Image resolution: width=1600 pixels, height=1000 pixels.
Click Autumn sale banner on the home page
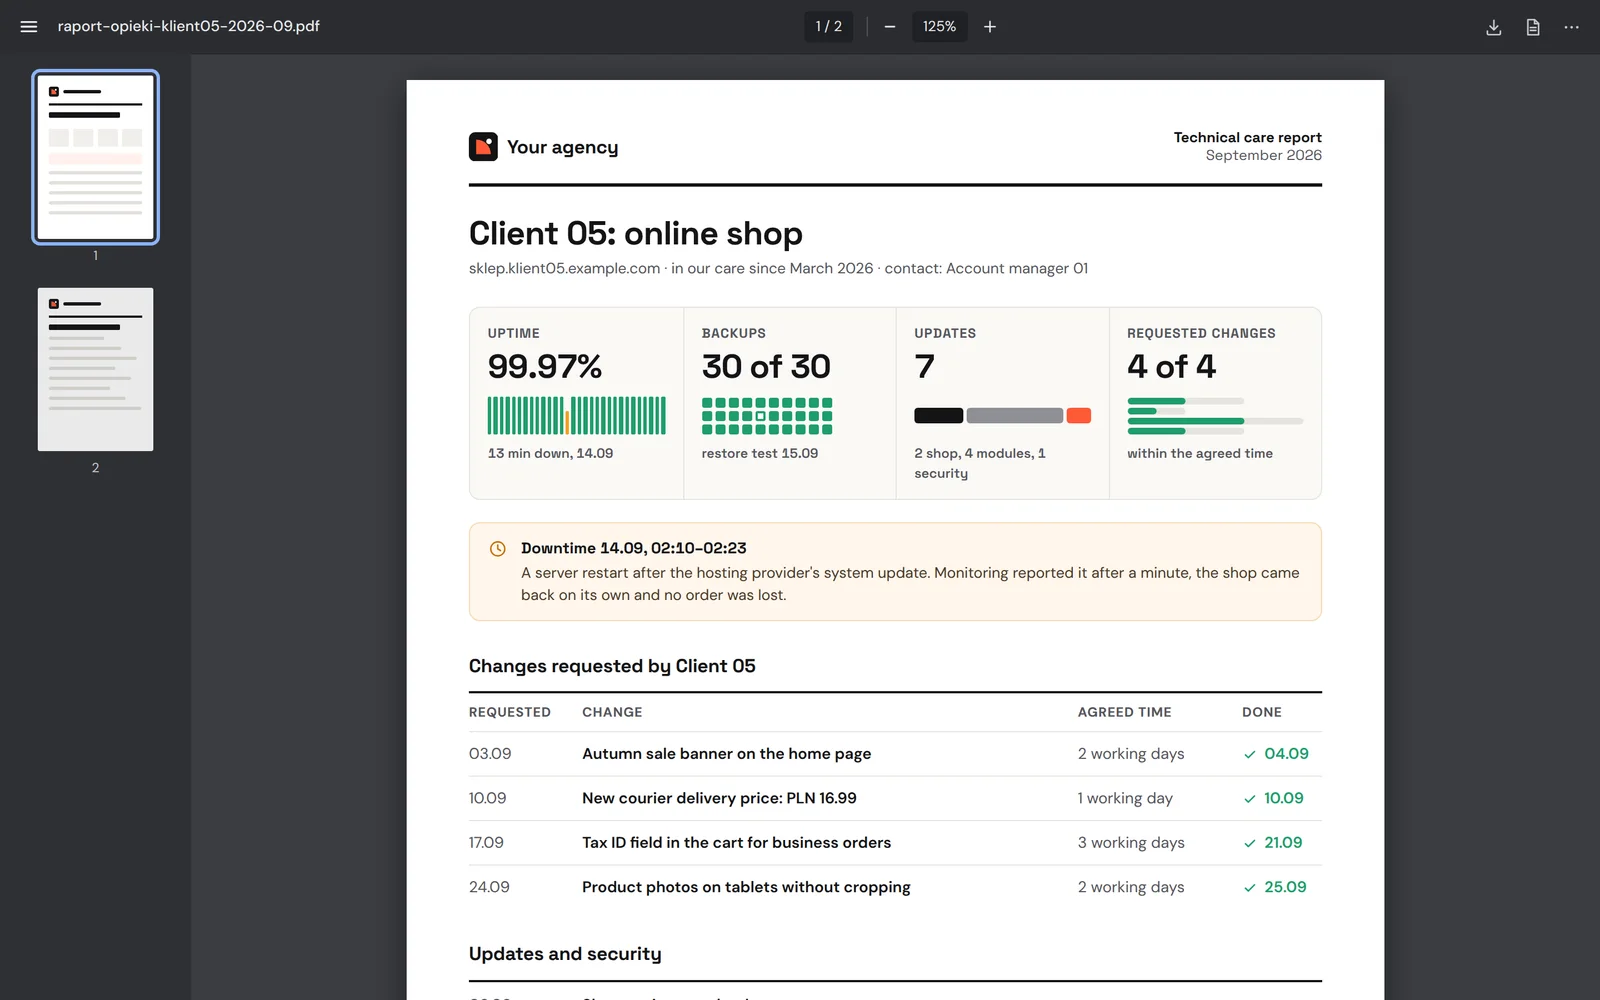tap(727, 754)
